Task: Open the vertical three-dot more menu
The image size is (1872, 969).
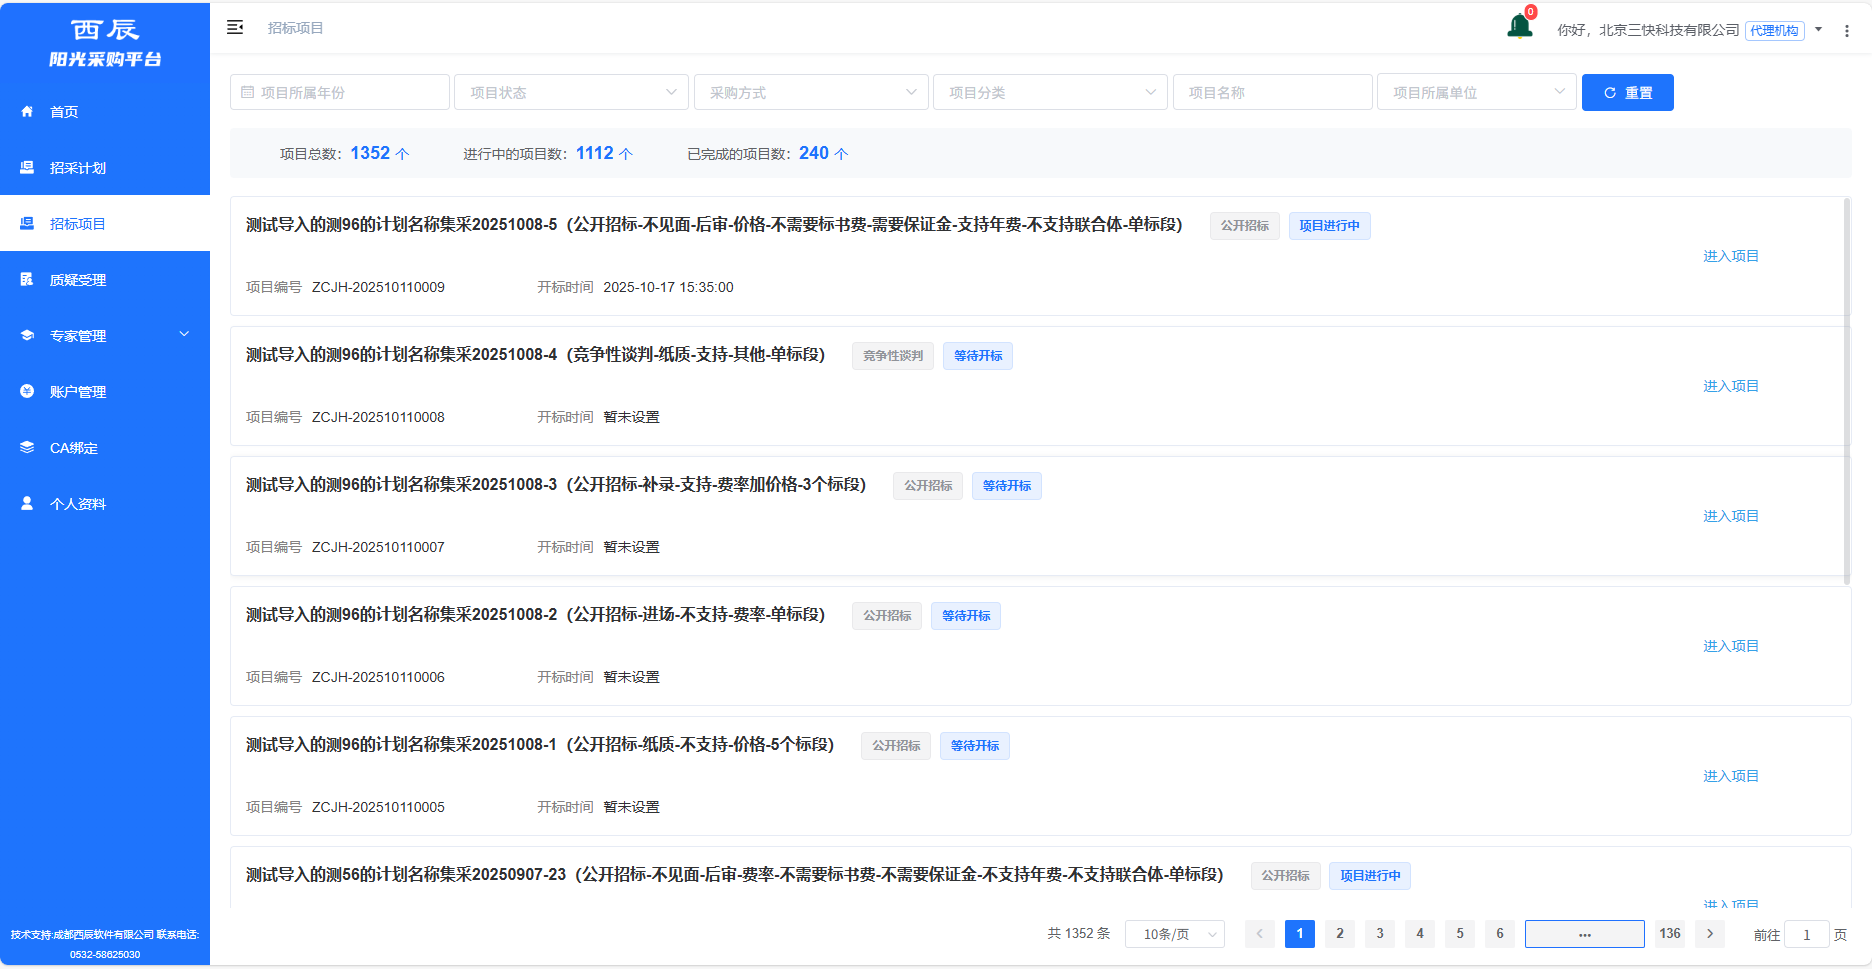Action: pyautogui.click(x=1847, y=31)
